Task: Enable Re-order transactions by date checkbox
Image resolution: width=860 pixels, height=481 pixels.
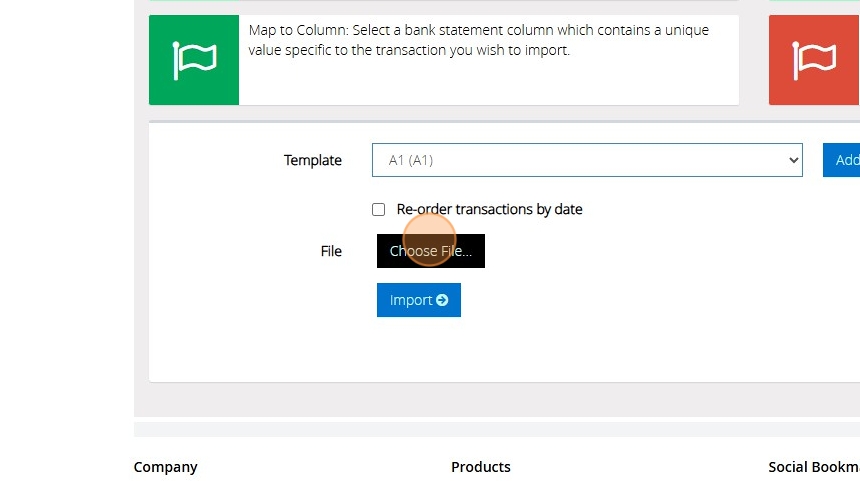Action: tap(378, 209)
